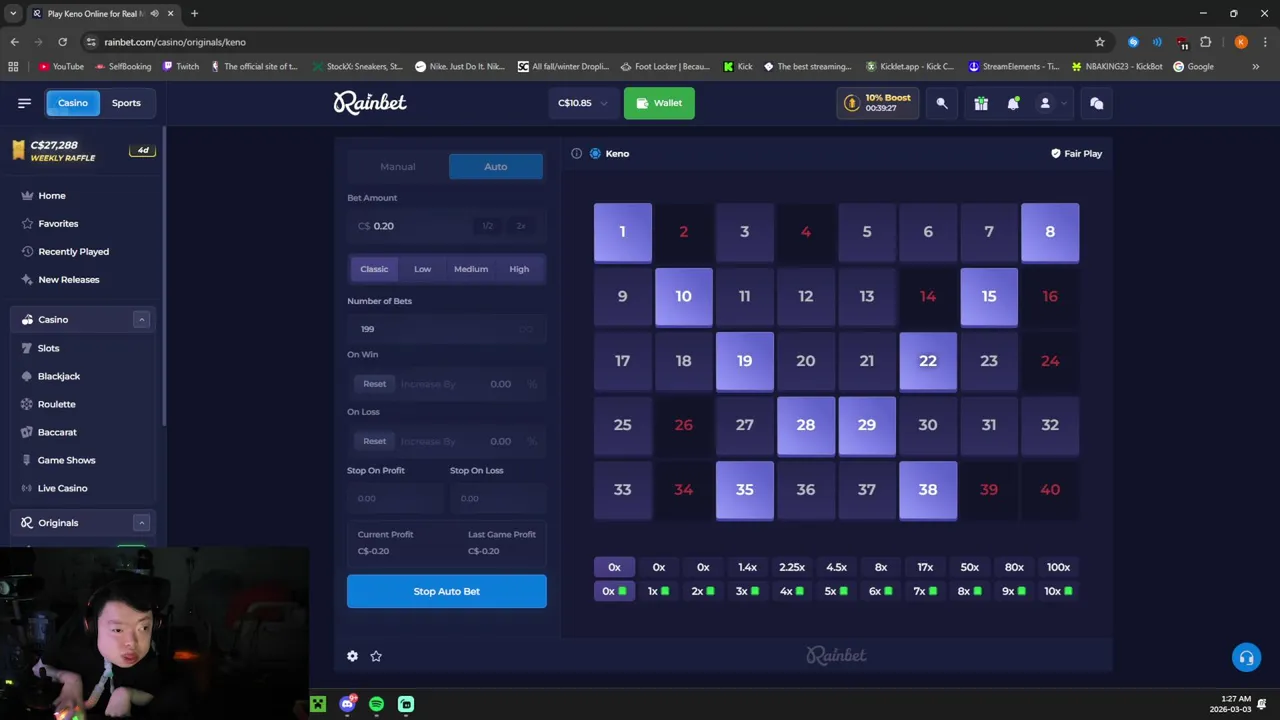Toggle Keno number 38
This screenshot has height=720, width=1280.
pyautogui.click(x=927, y=490)
